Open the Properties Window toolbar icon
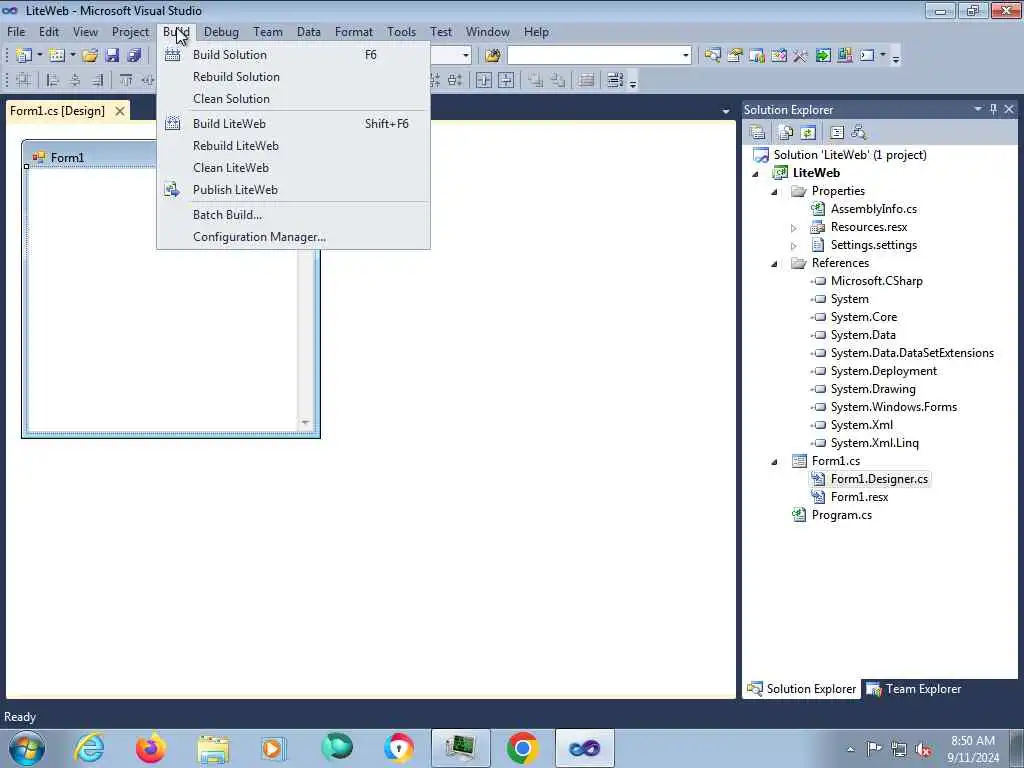 pyautogui.click(x=735, y=56)
